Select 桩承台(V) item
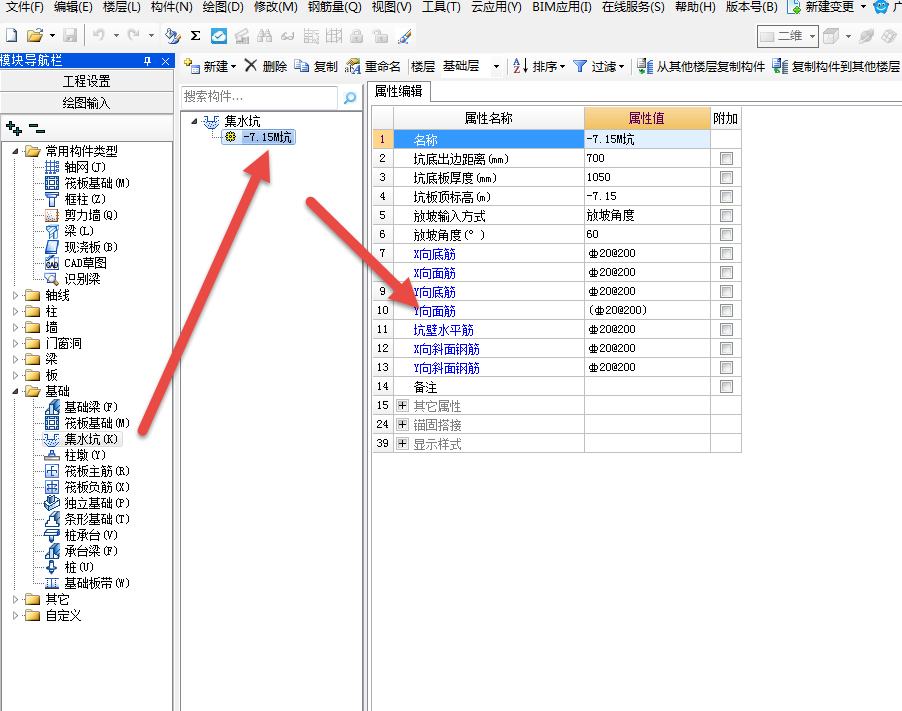 90,535
